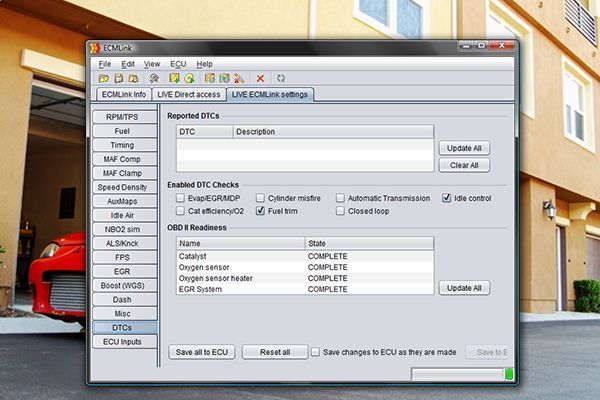Viewport: 600px width, 400px height.
Task: Click the yellow round icon with green arrow
Action: pyautogui.click(x=189, y=78)
